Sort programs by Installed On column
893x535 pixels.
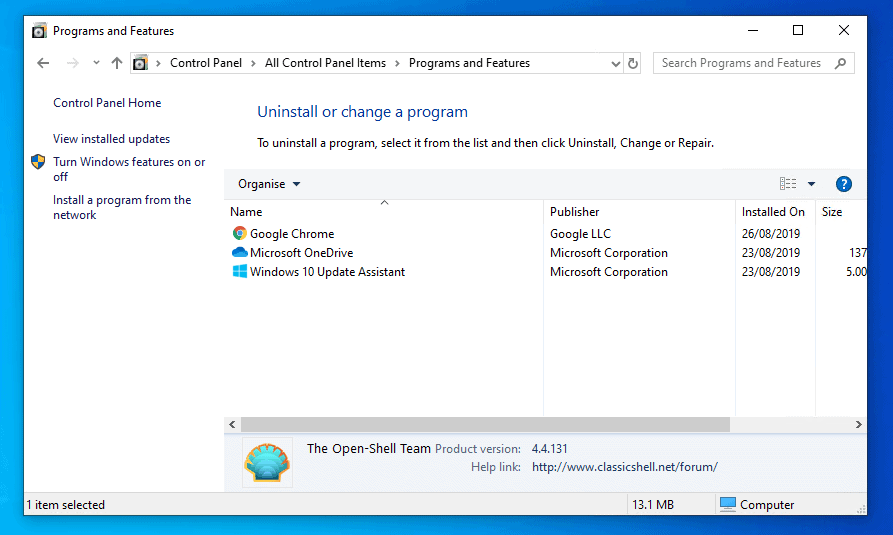click(773, 212)
